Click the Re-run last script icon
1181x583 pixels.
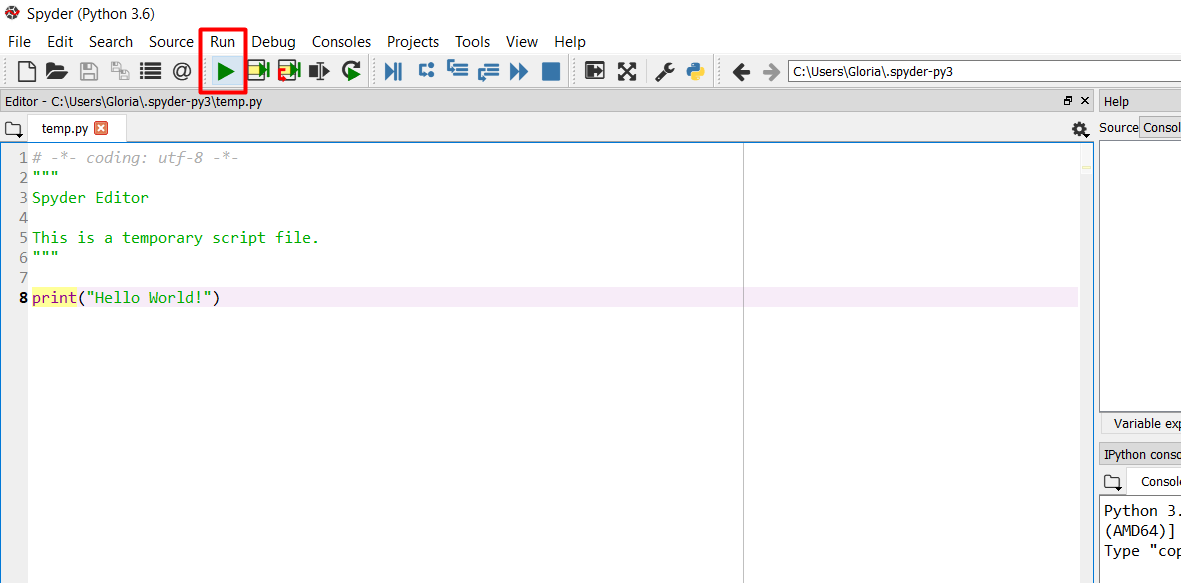(351, 71)
